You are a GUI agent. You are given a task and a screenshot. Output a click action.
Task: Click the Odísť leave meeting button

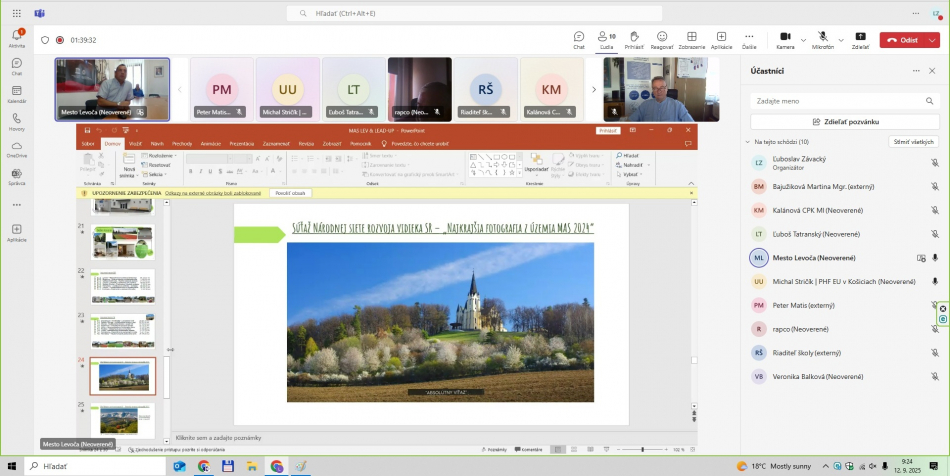902,40
